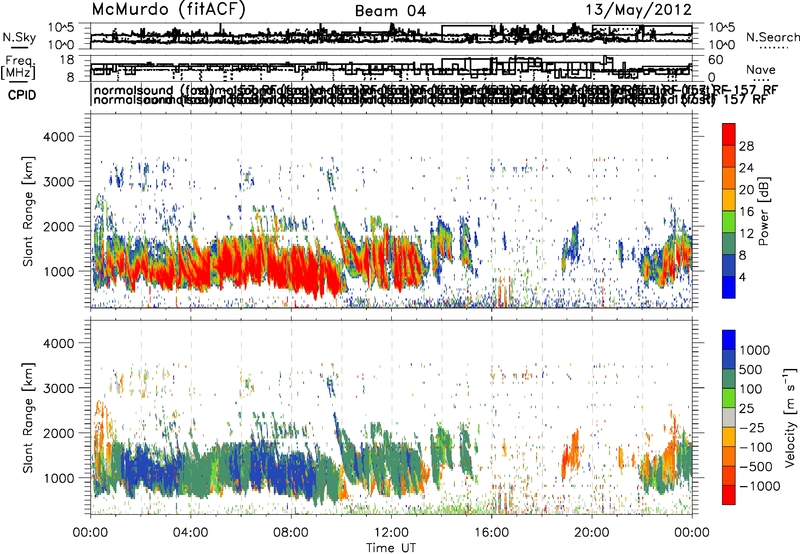Image resolution: width=800 pixels, height=554 pixels.
Task: Click the "Time UT" axis title
Action: point(391,548)
